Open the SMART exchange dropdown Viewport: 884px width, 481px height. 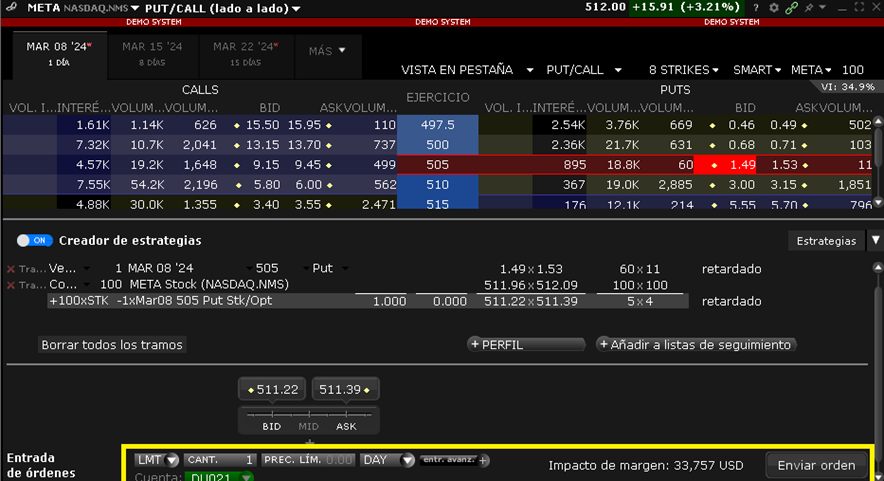(757, 70)
